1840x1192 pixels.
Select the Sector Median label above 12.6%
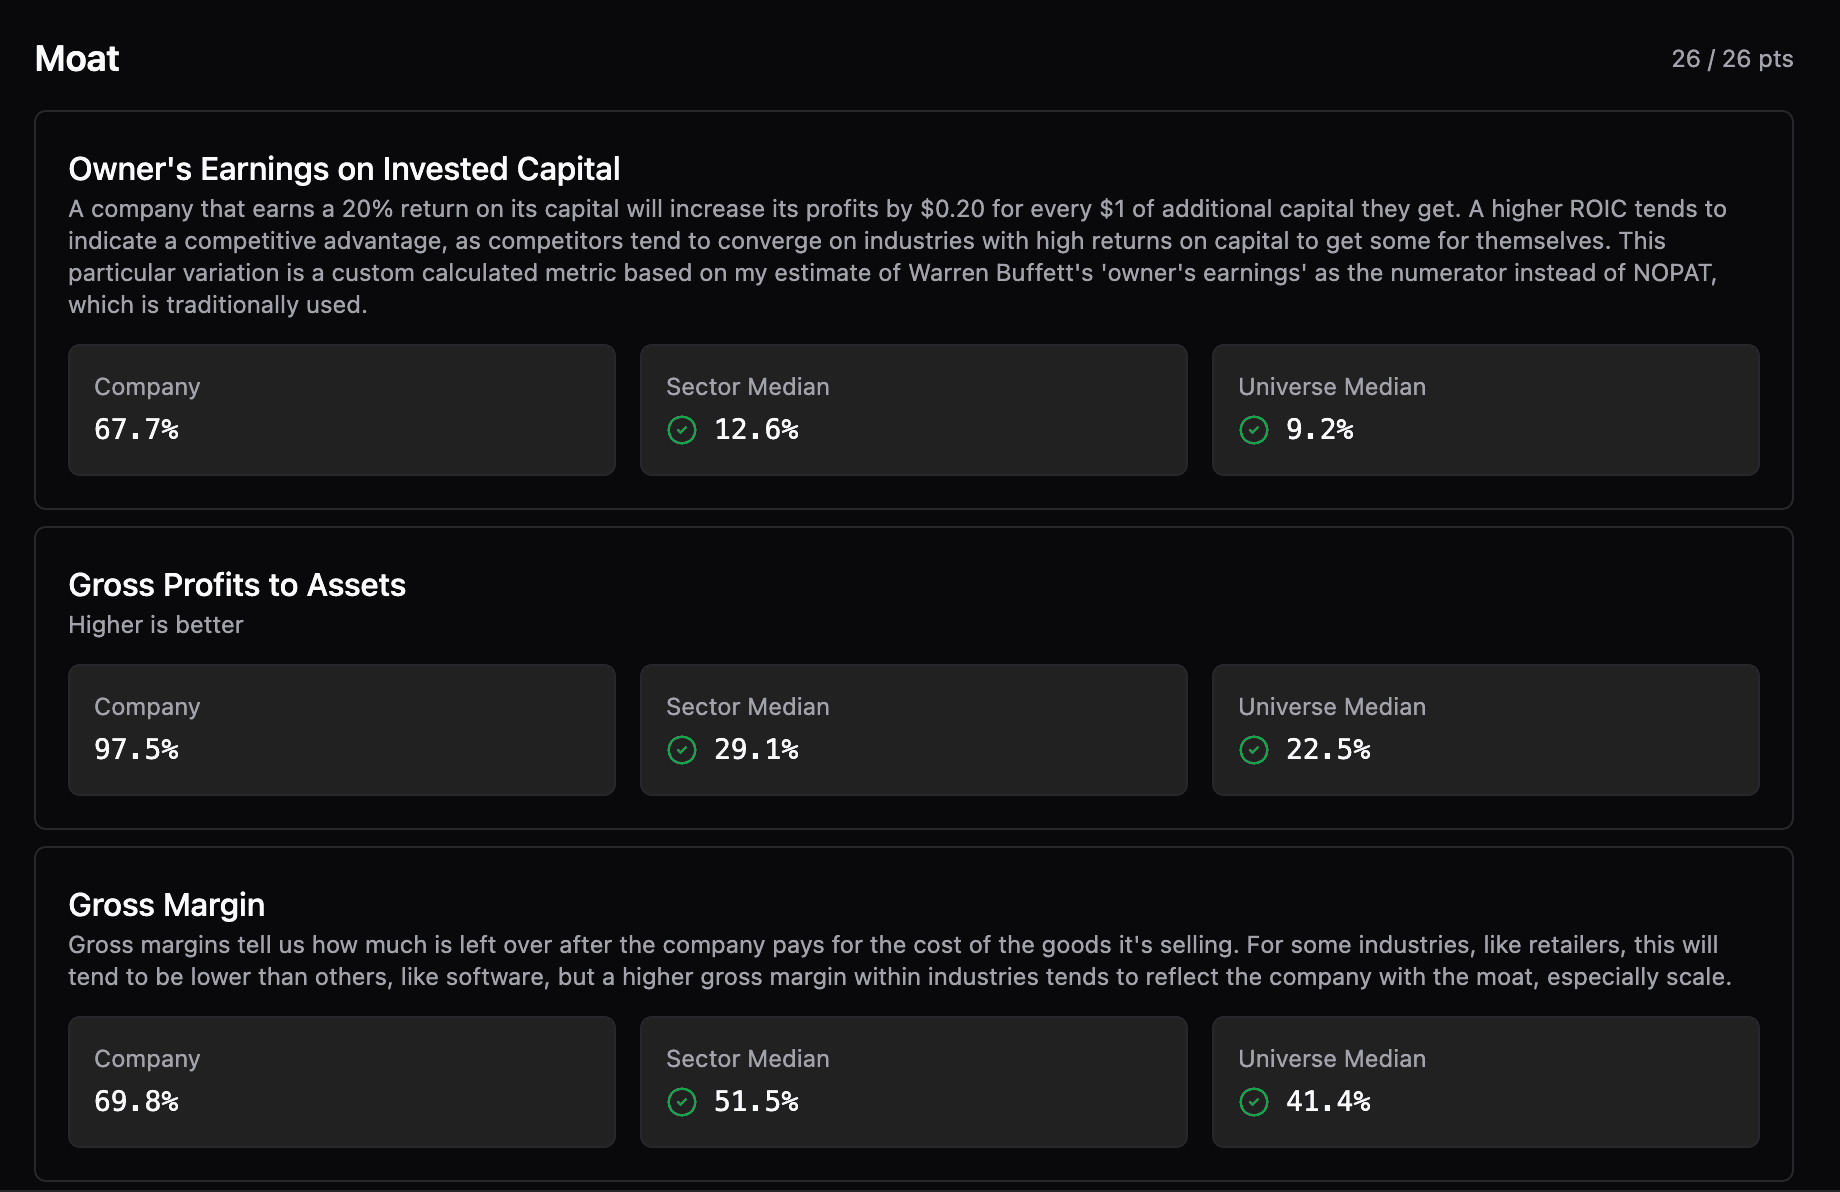pos(748,387)
